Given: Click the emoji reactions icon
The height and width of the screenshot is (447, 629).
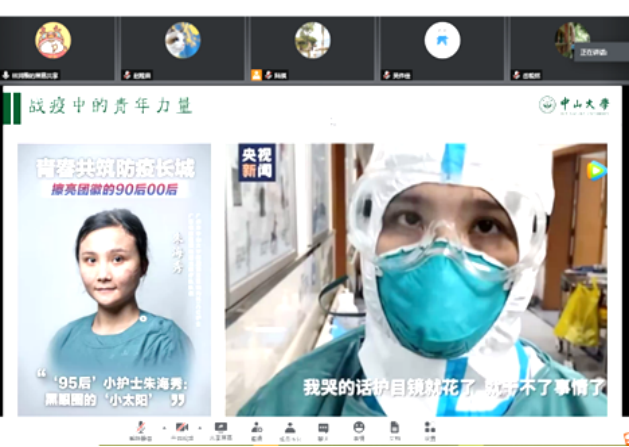Looking at the screenshot, I should click(358, 429).
